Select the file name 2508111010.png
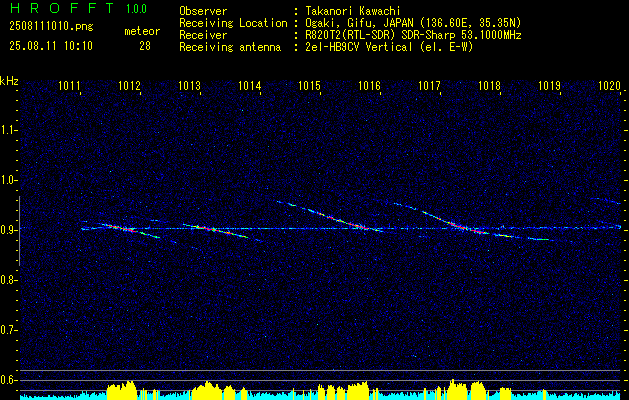The width and height of the screenshot is (629, 400). pyautogui.click(x=51, y=27)
